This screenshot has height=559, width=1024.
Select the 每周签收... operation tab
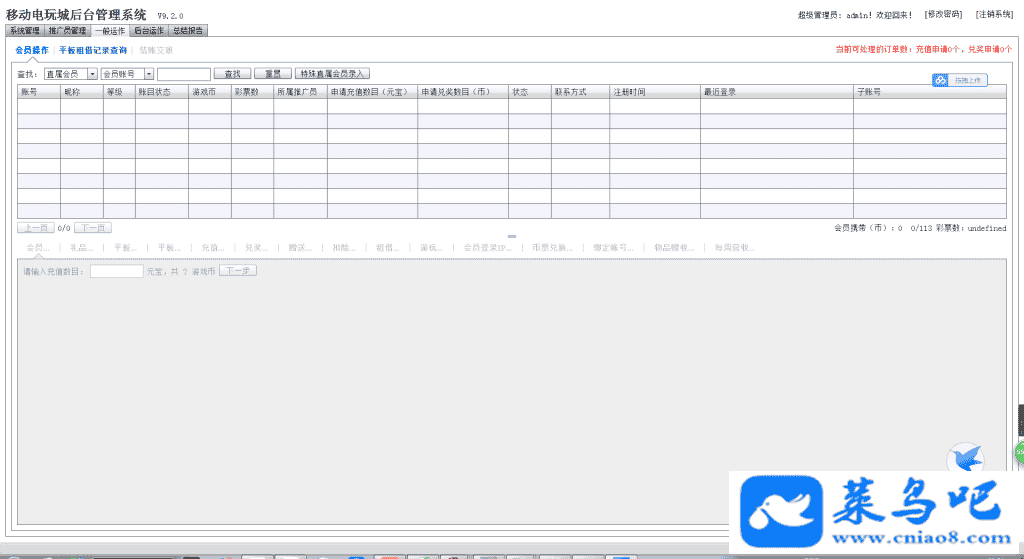point(735,248)
